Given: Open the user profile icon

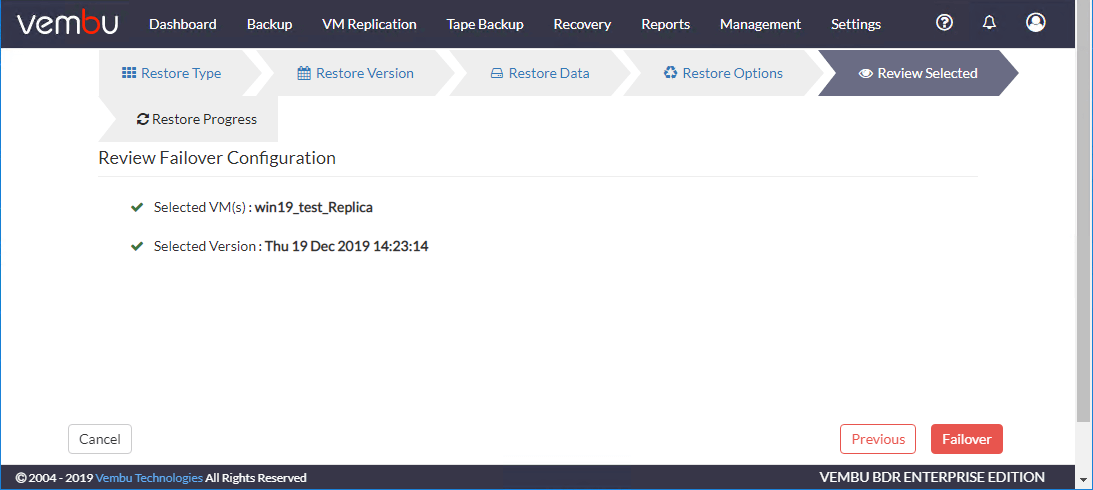Looking at the screenshot, I should [x=1036, y=22].
